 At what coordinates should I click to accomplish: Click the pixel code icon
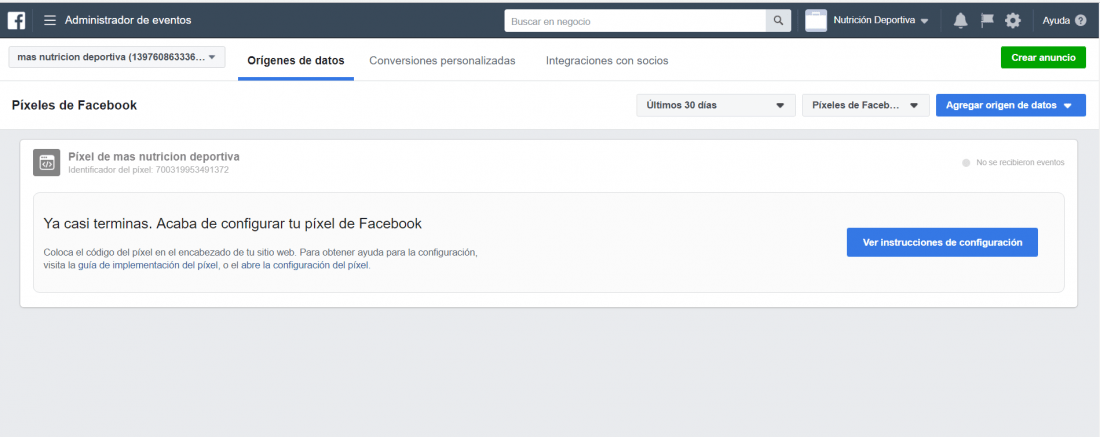click(46, 163)
